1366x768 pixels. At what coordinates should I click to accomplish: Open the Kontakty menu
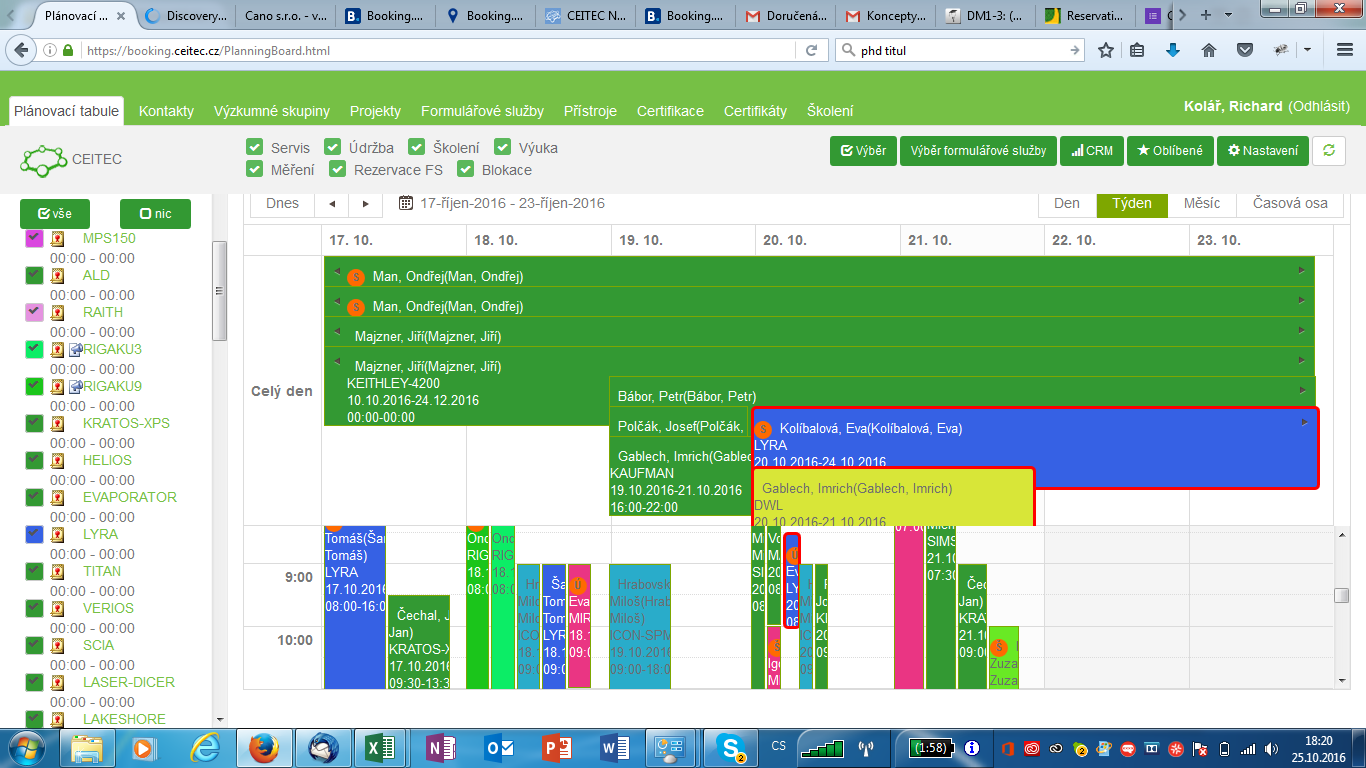click(166, 111)
